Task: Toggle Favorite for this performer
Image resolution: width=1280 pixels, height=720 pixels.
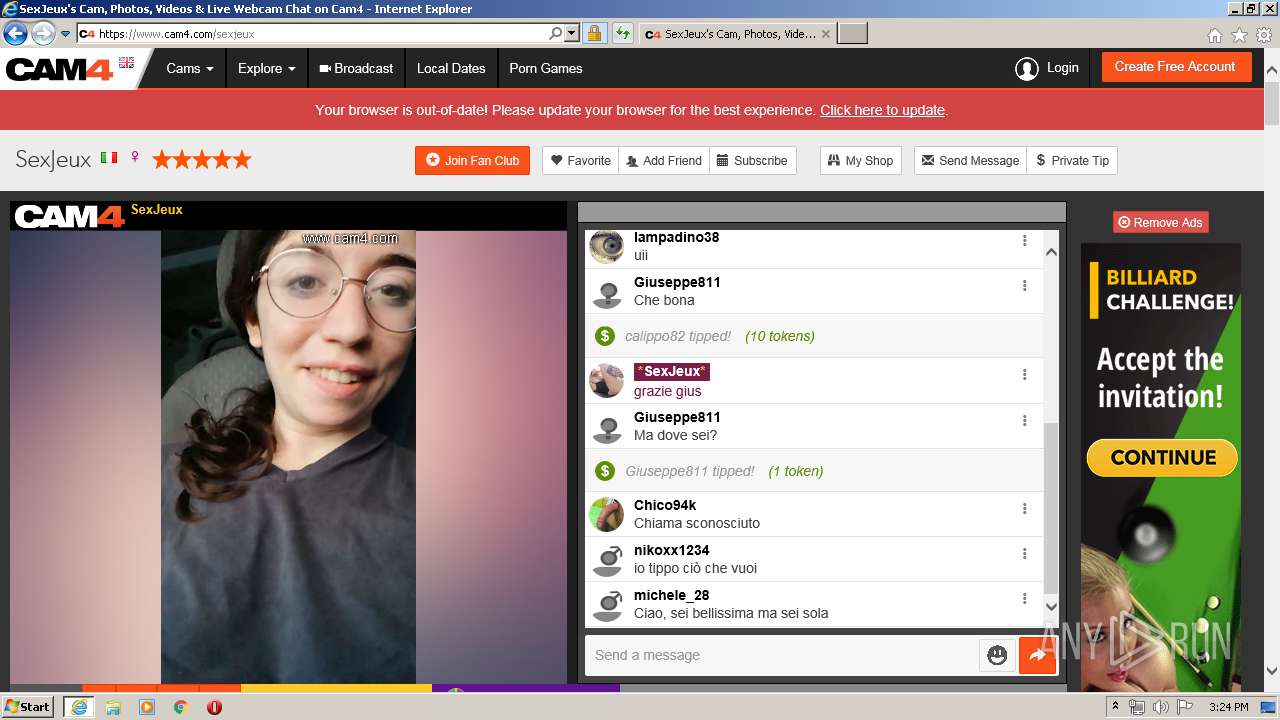Action: click(x=581, y=160)
